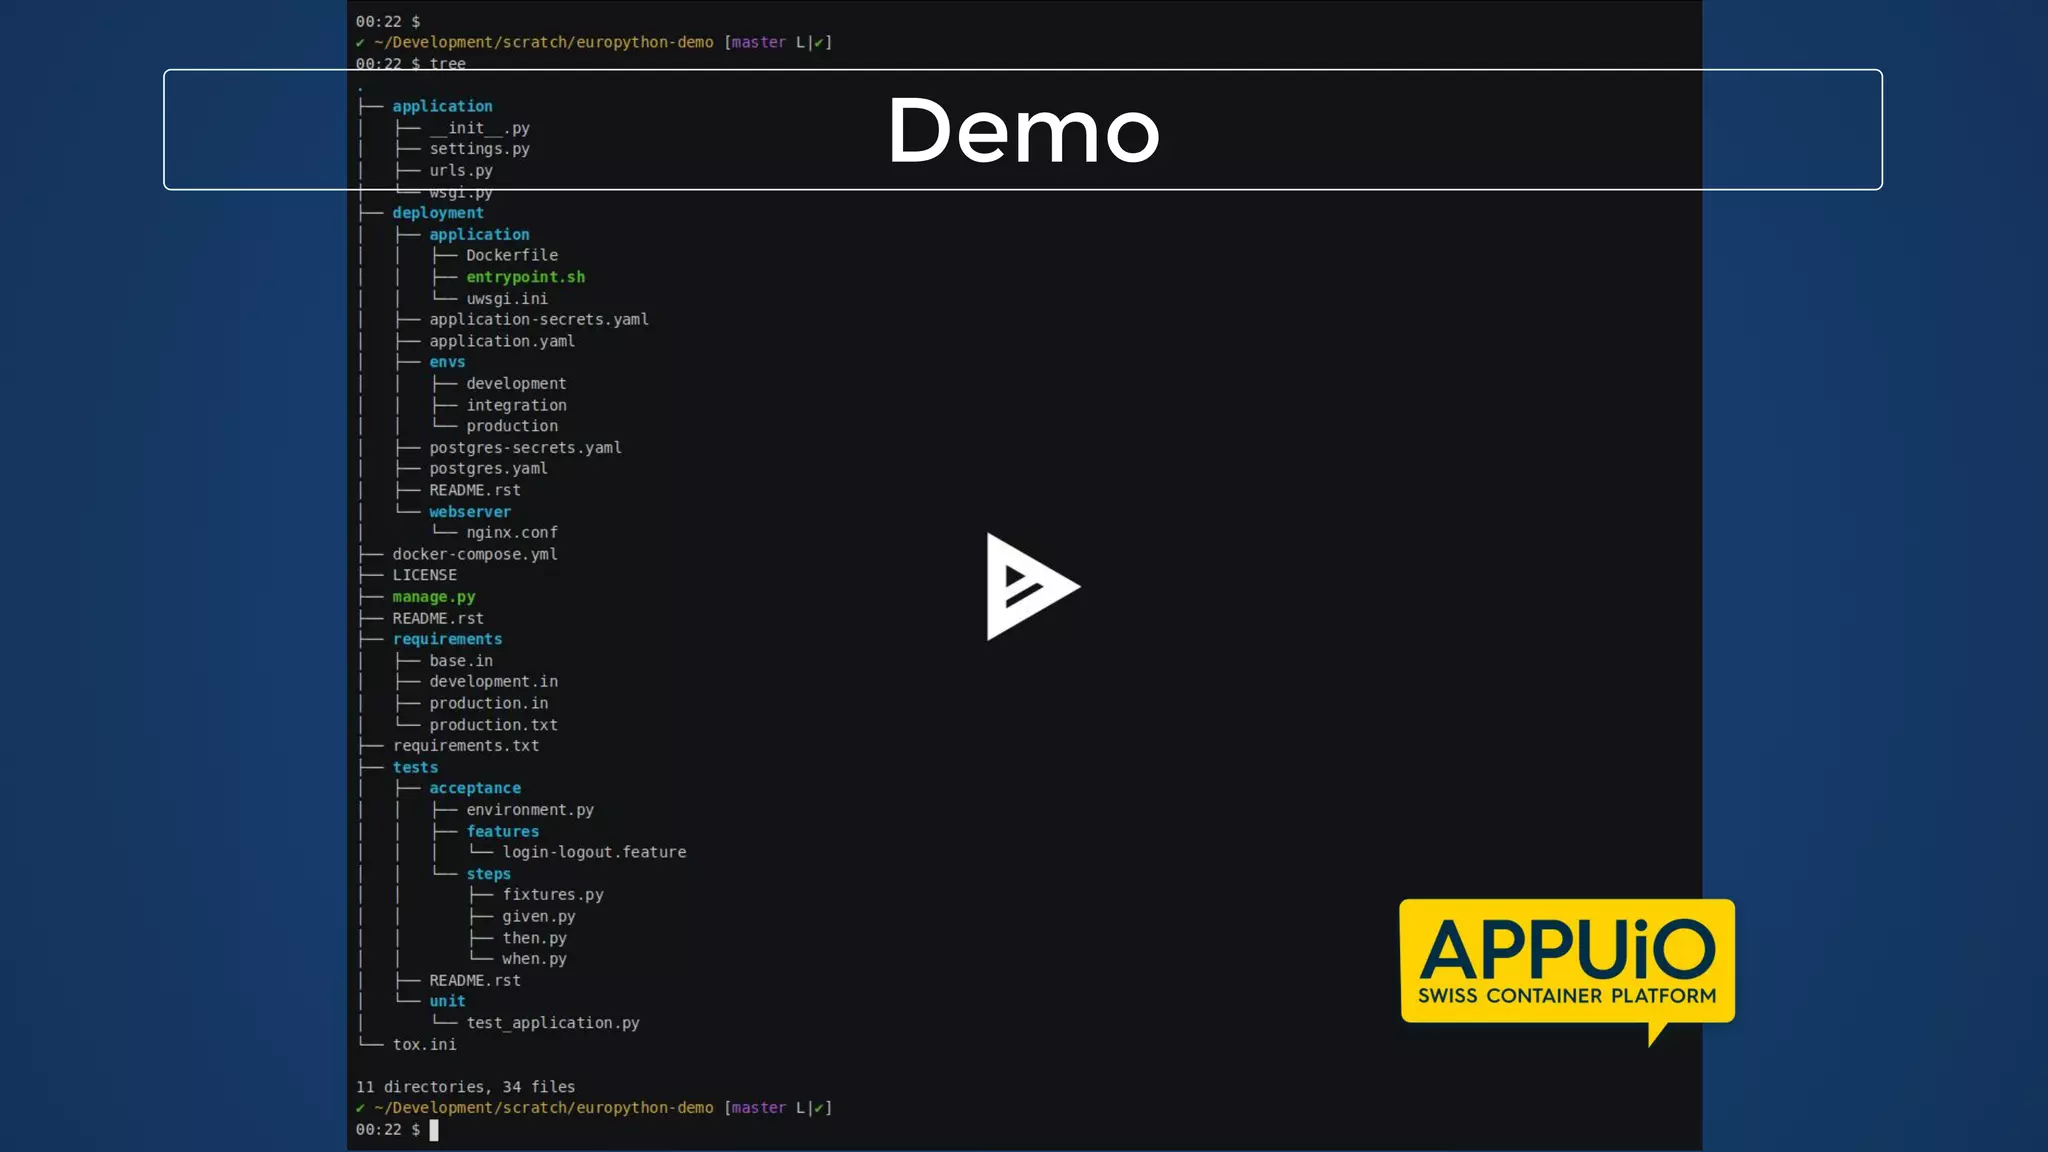The width and height of the screenshot is (2048, 1152).
Task: Click 'uwsgi.ini' file name
Action: [507, 298]
